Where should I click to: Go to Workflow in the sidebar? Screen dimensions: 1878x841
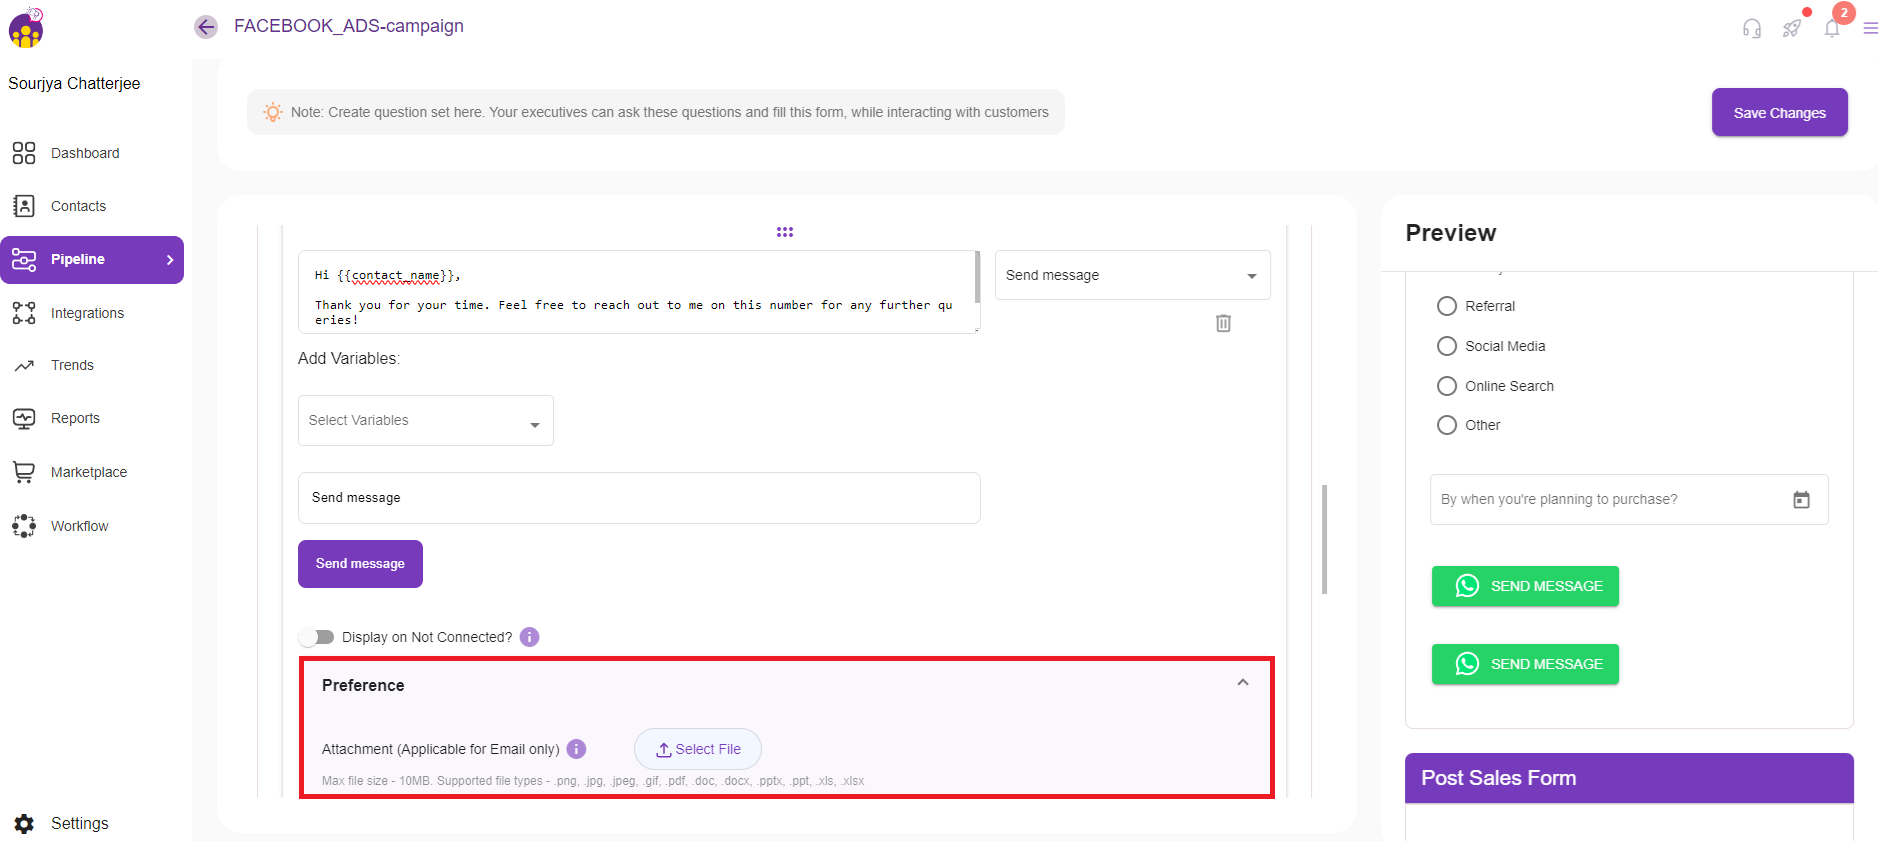79,526
